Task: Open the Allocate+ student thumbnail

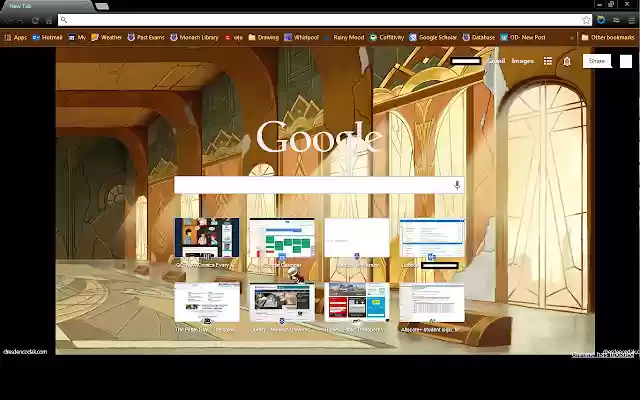Action: (x=432, y=302)
